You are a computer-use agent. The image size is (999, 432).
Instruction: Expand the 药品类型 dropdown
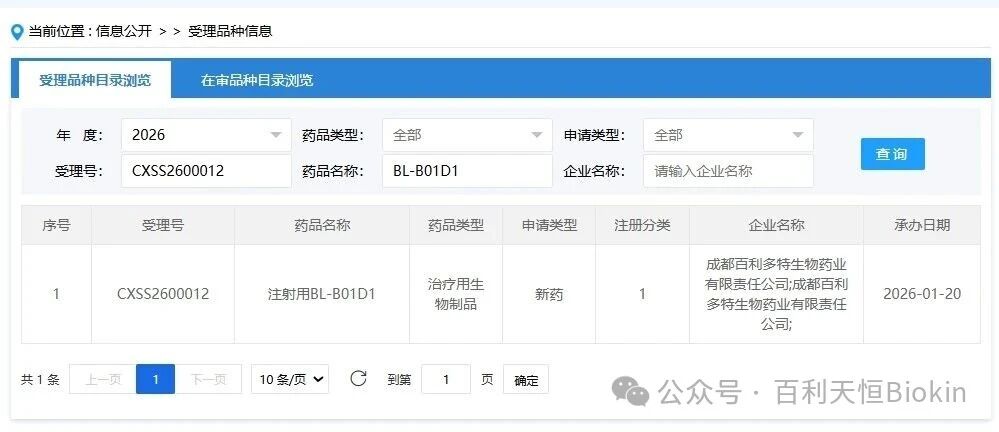[466, 135]
